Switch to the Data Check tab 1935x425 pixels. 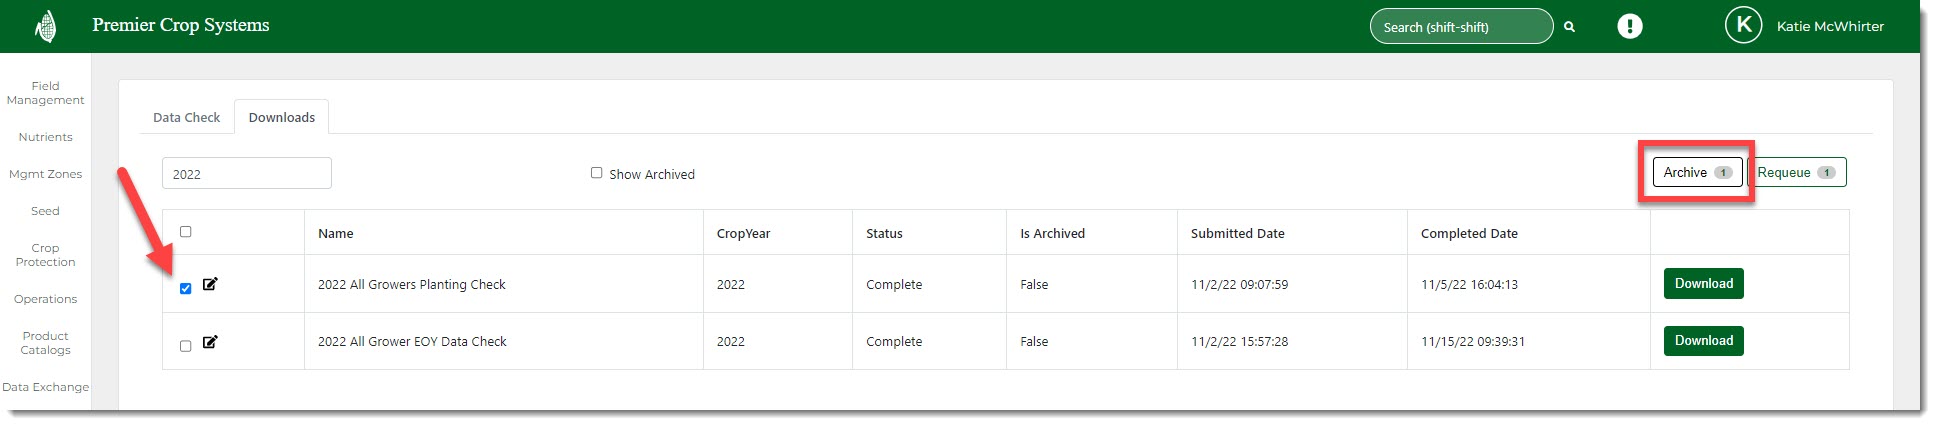click(x=186, y=118)
